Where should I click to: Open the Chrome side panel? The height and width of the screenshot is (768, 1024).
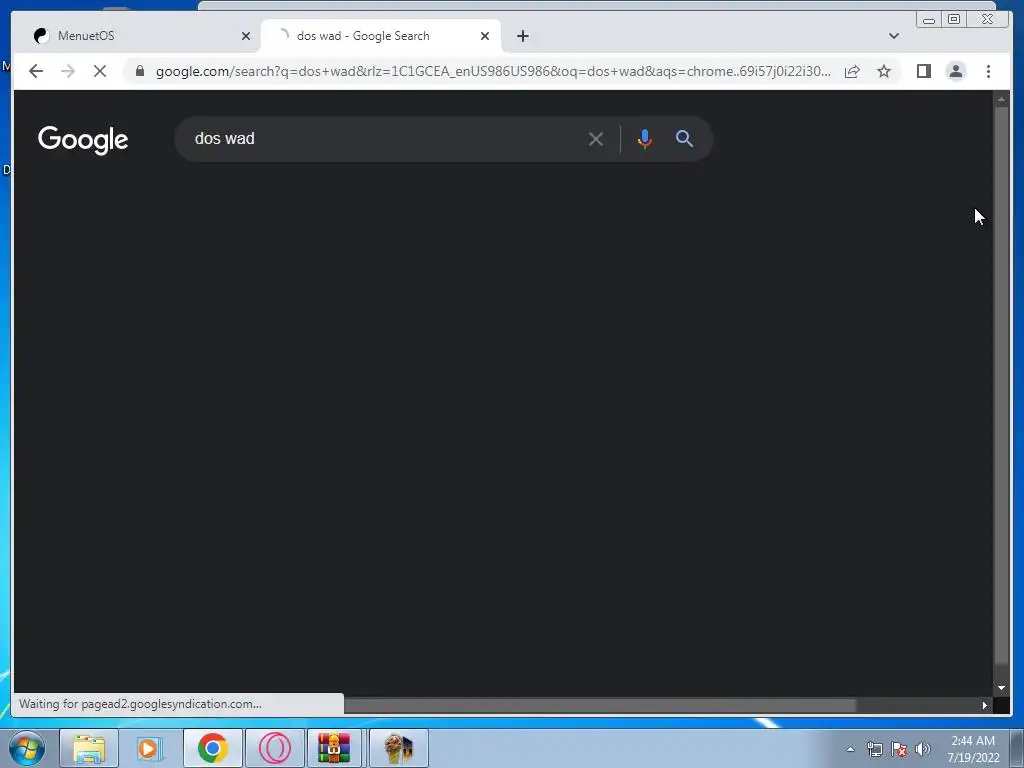923,71
